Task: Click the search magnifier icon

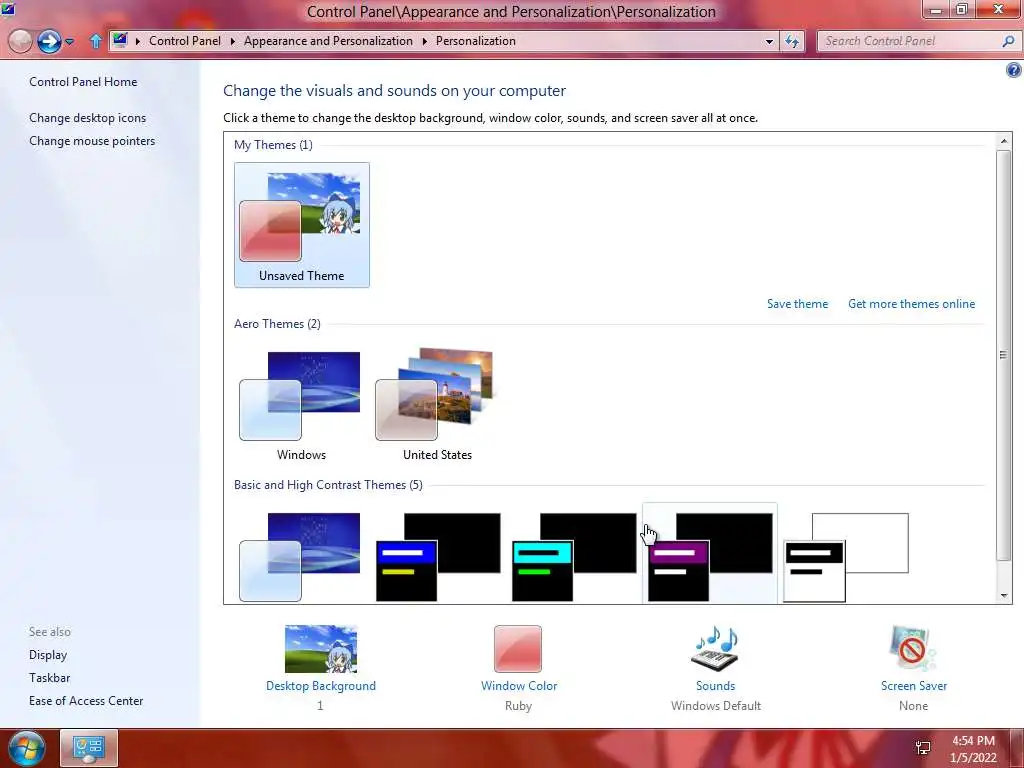Action: point(1008,41)
